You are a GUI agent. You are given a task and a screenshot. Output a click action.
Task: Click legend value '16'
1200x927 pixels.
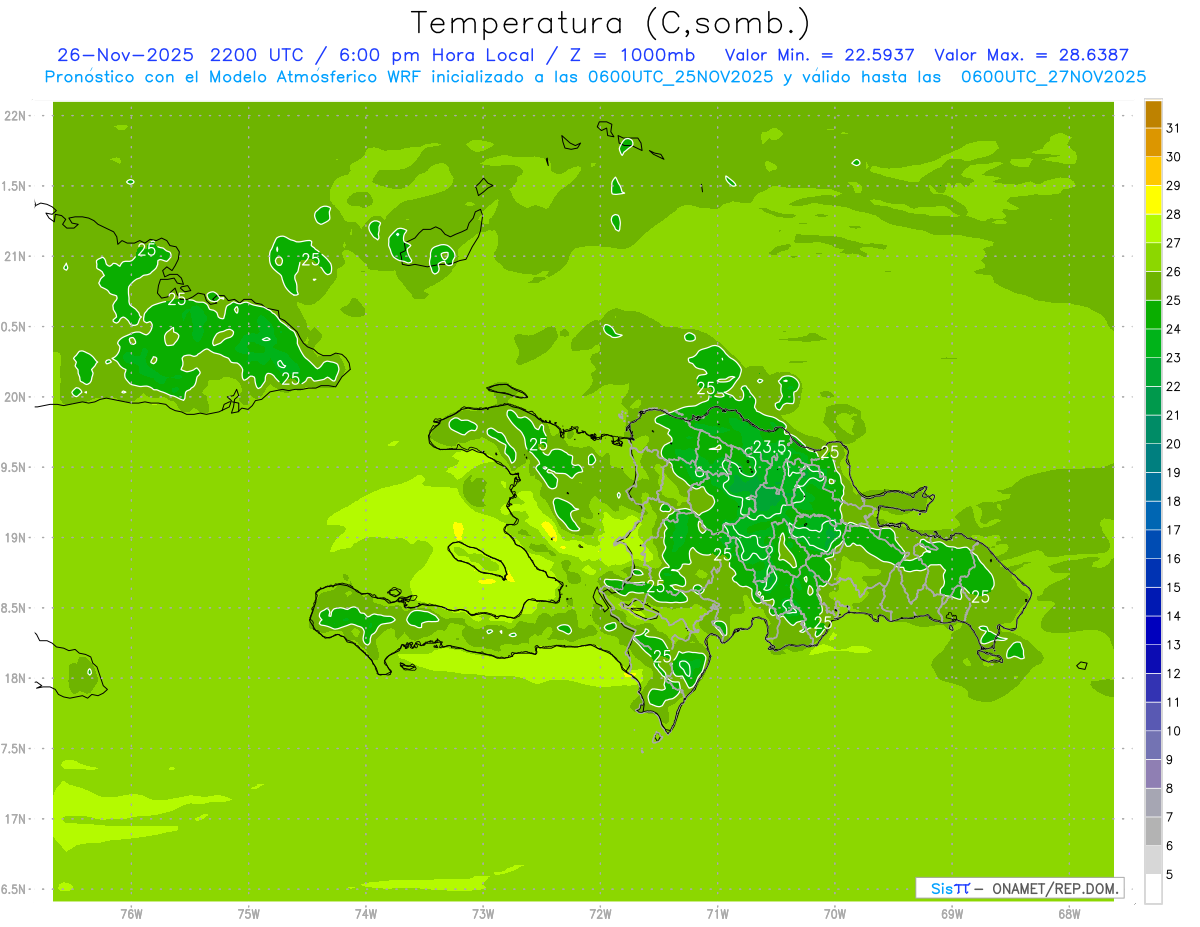(1173, 559)
